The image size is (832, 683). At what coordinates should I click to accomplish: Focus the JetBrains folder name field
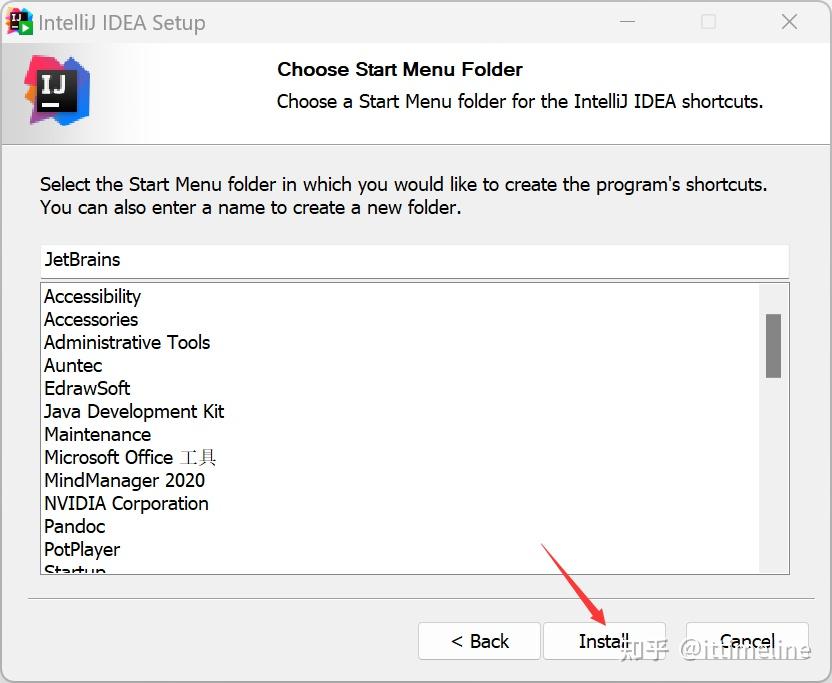point(414,260)
